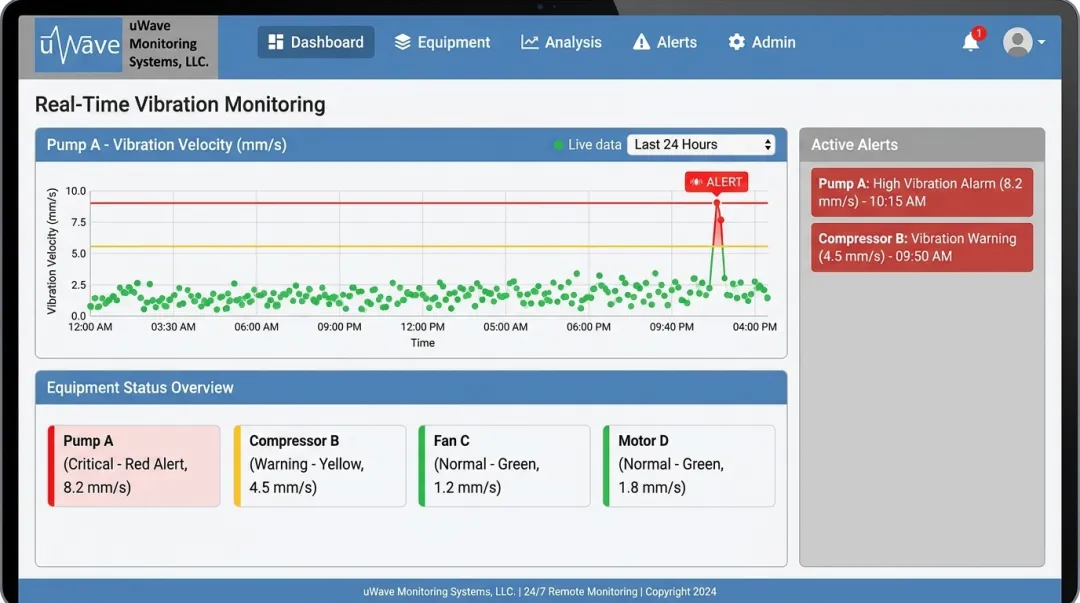The height and width of the screenshot is (603, 1080).
Task: Click the Alerts warning triangle icon
Action: pyautogui.click(x=641, y=42)
